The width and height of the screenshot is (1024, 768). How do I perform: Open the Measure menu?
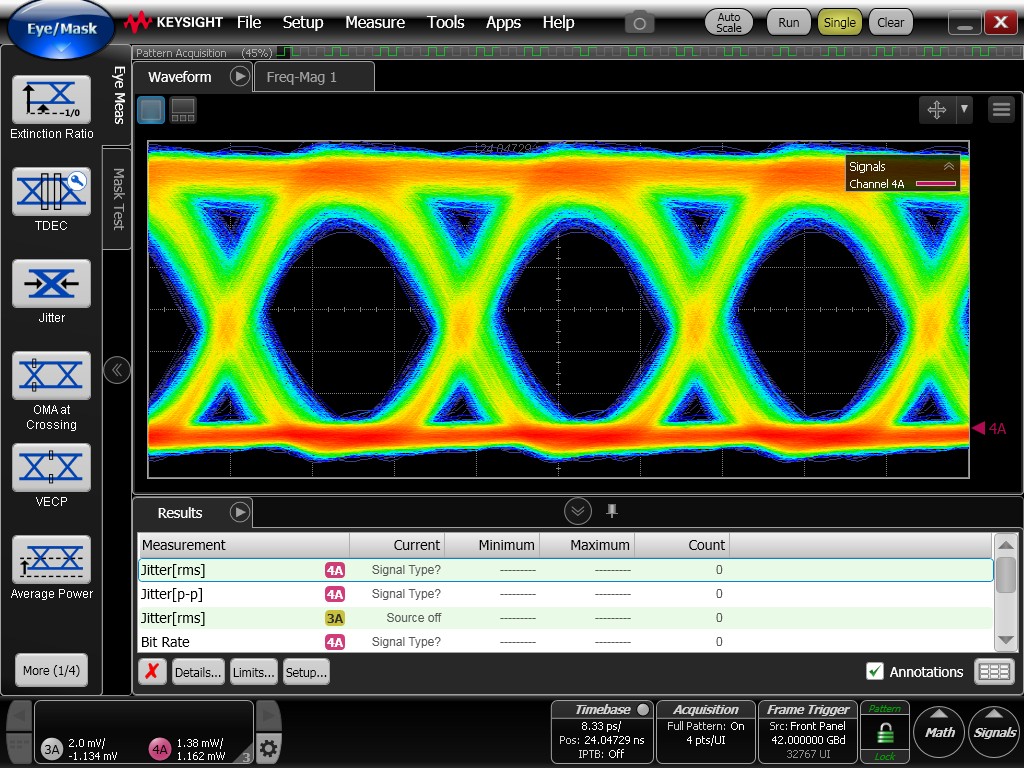pos(375,22)
